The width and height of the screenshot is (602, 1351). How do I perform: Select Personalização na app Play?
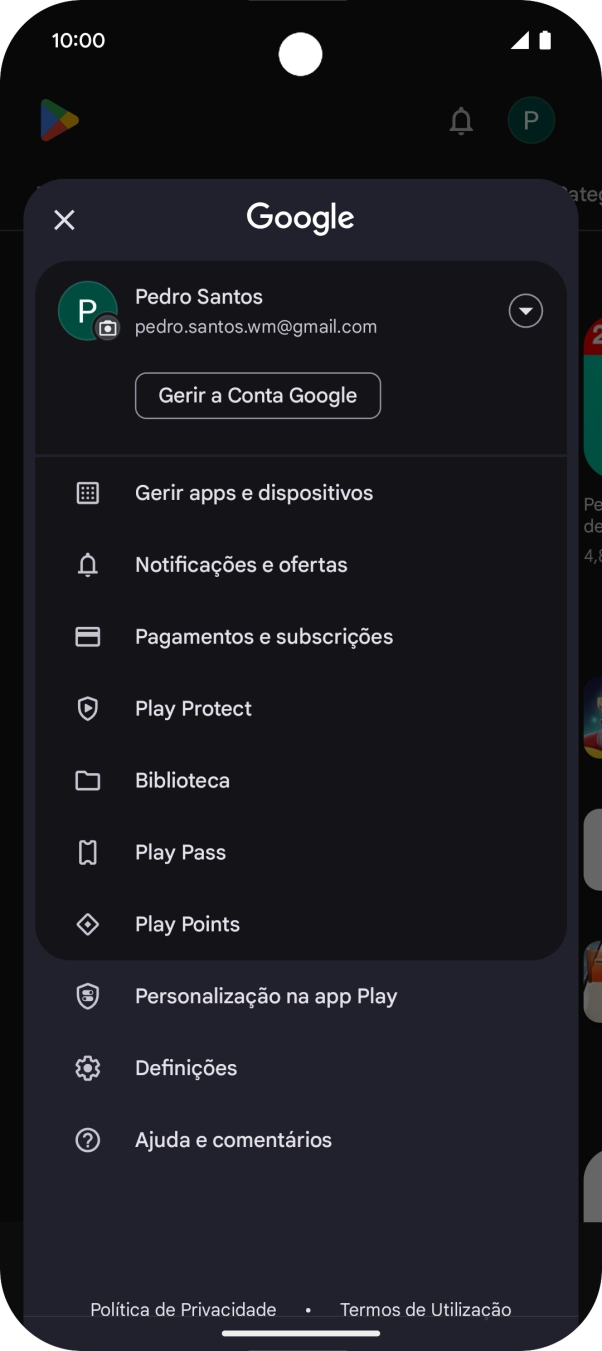(266, 996)
